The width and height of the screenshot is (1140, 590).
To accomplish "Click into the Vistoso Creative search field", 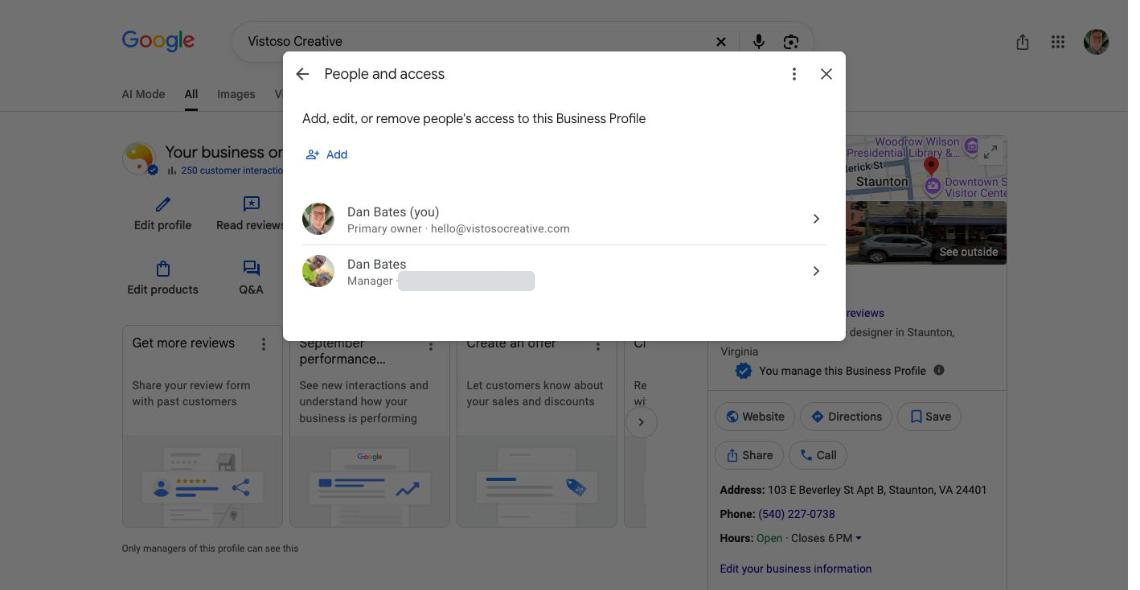I will (473, 42).
